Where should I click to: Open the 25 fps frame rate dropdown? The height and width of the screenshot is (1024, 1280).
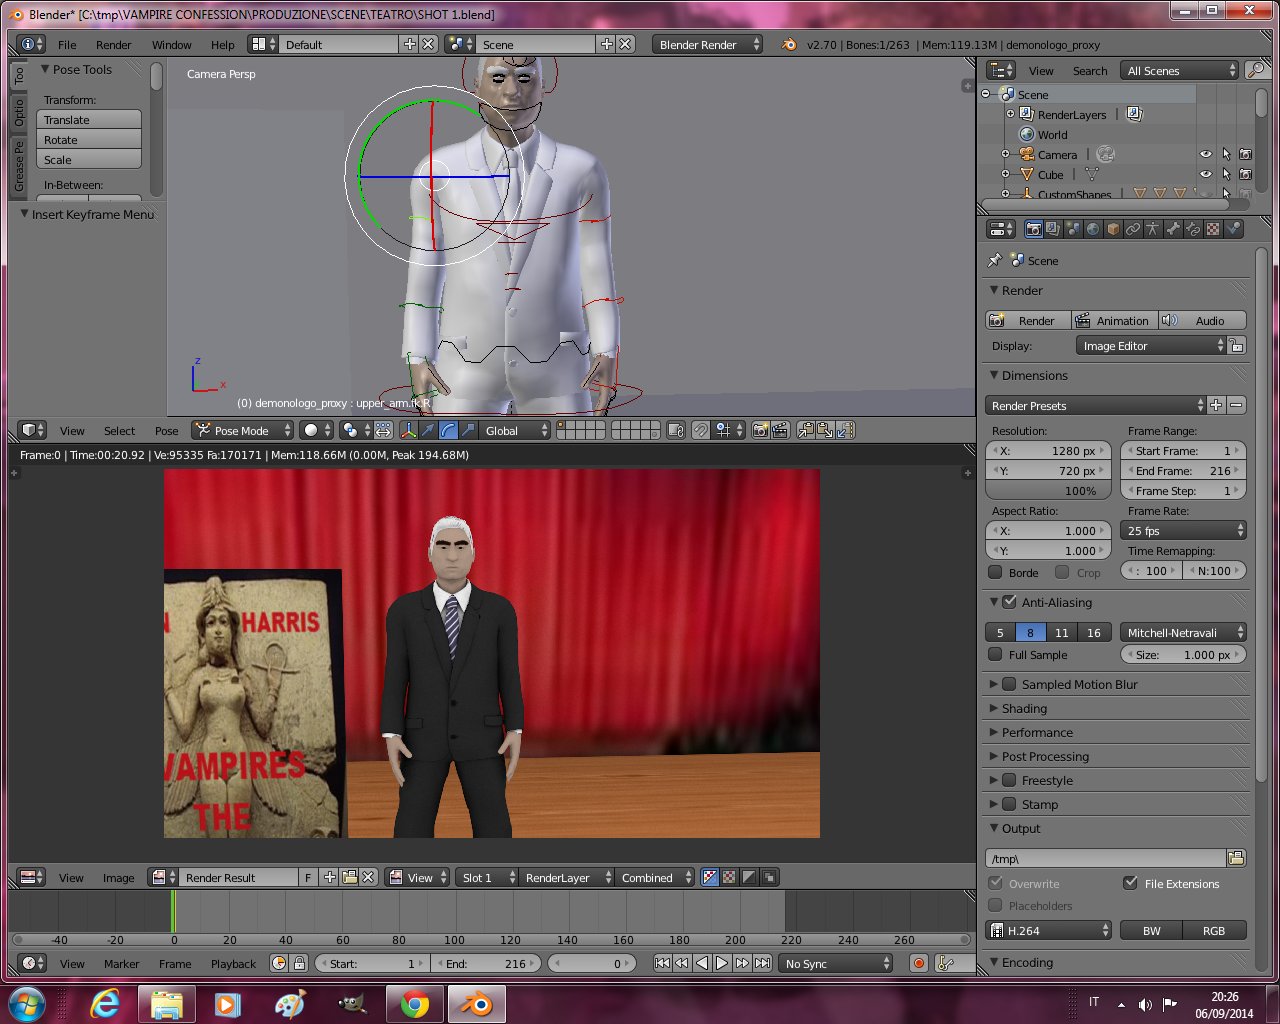1184,530
